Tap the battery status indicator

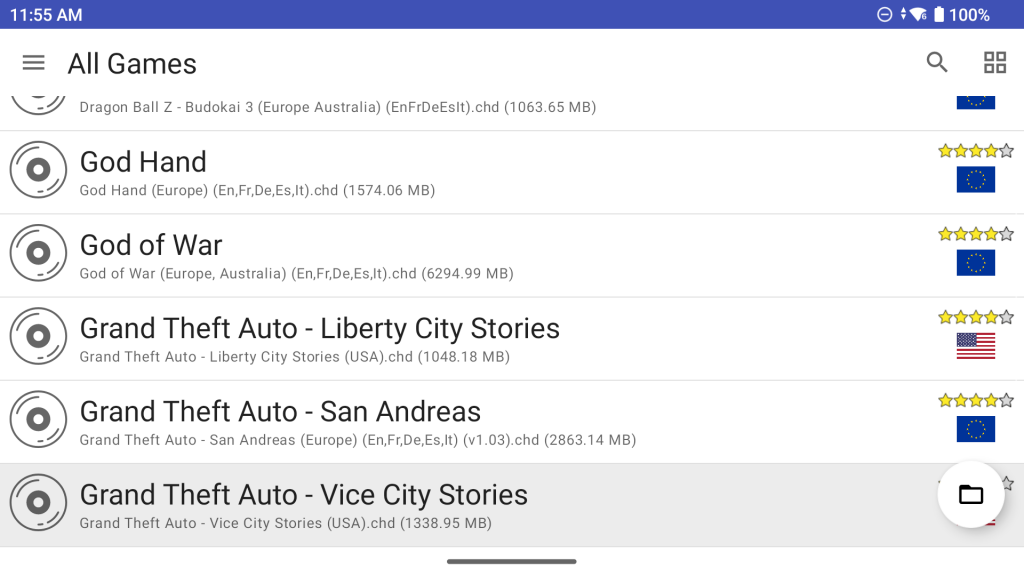tap(938, 14)
